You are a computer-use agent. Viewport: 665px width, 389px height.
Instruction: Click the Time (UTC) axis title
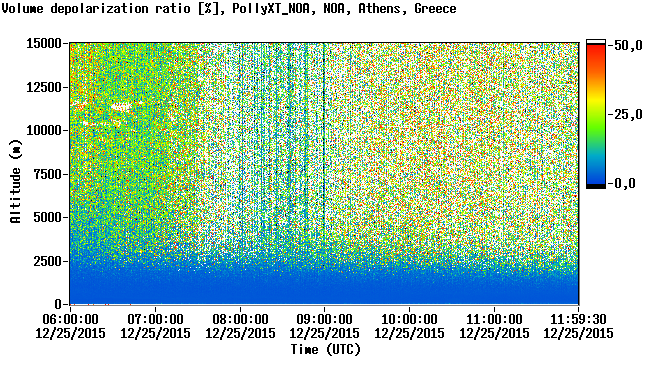click(325, 350)
